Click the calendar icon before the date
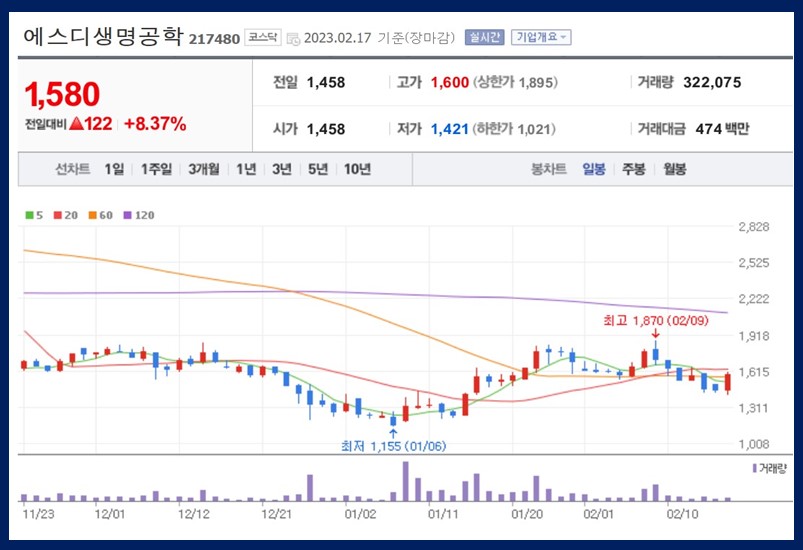 (x=293, y=39)
